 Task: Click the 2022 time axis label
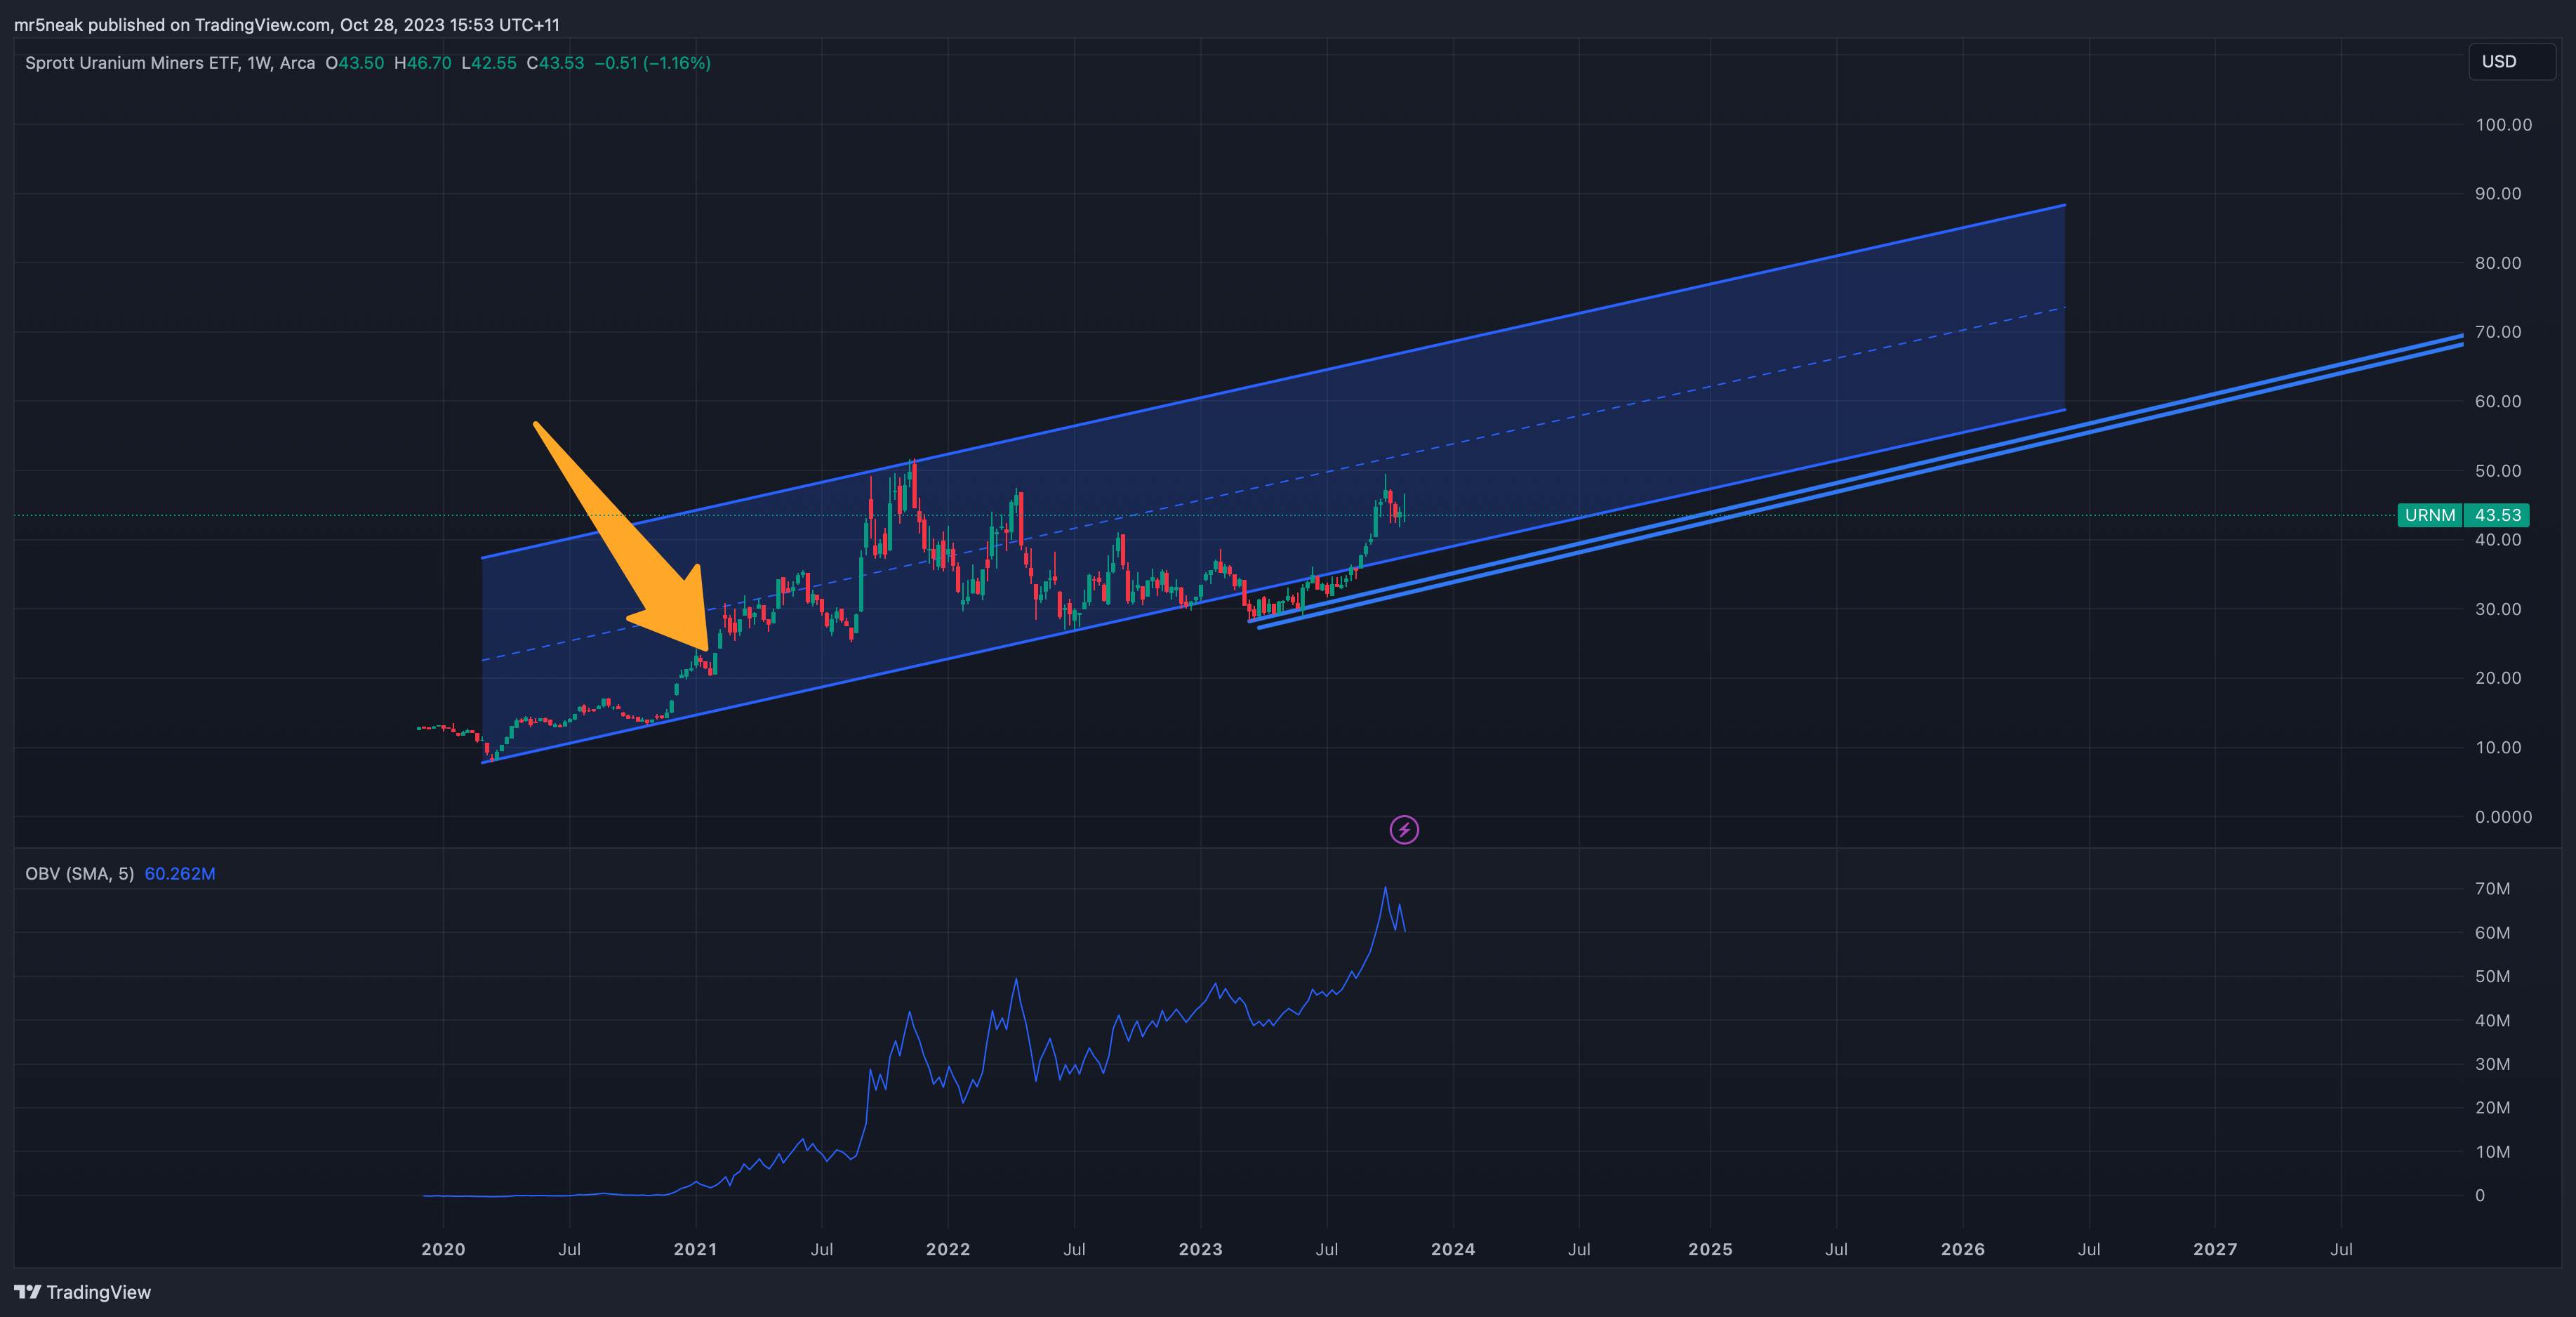pyautogui.click(x=948, y=1249)
